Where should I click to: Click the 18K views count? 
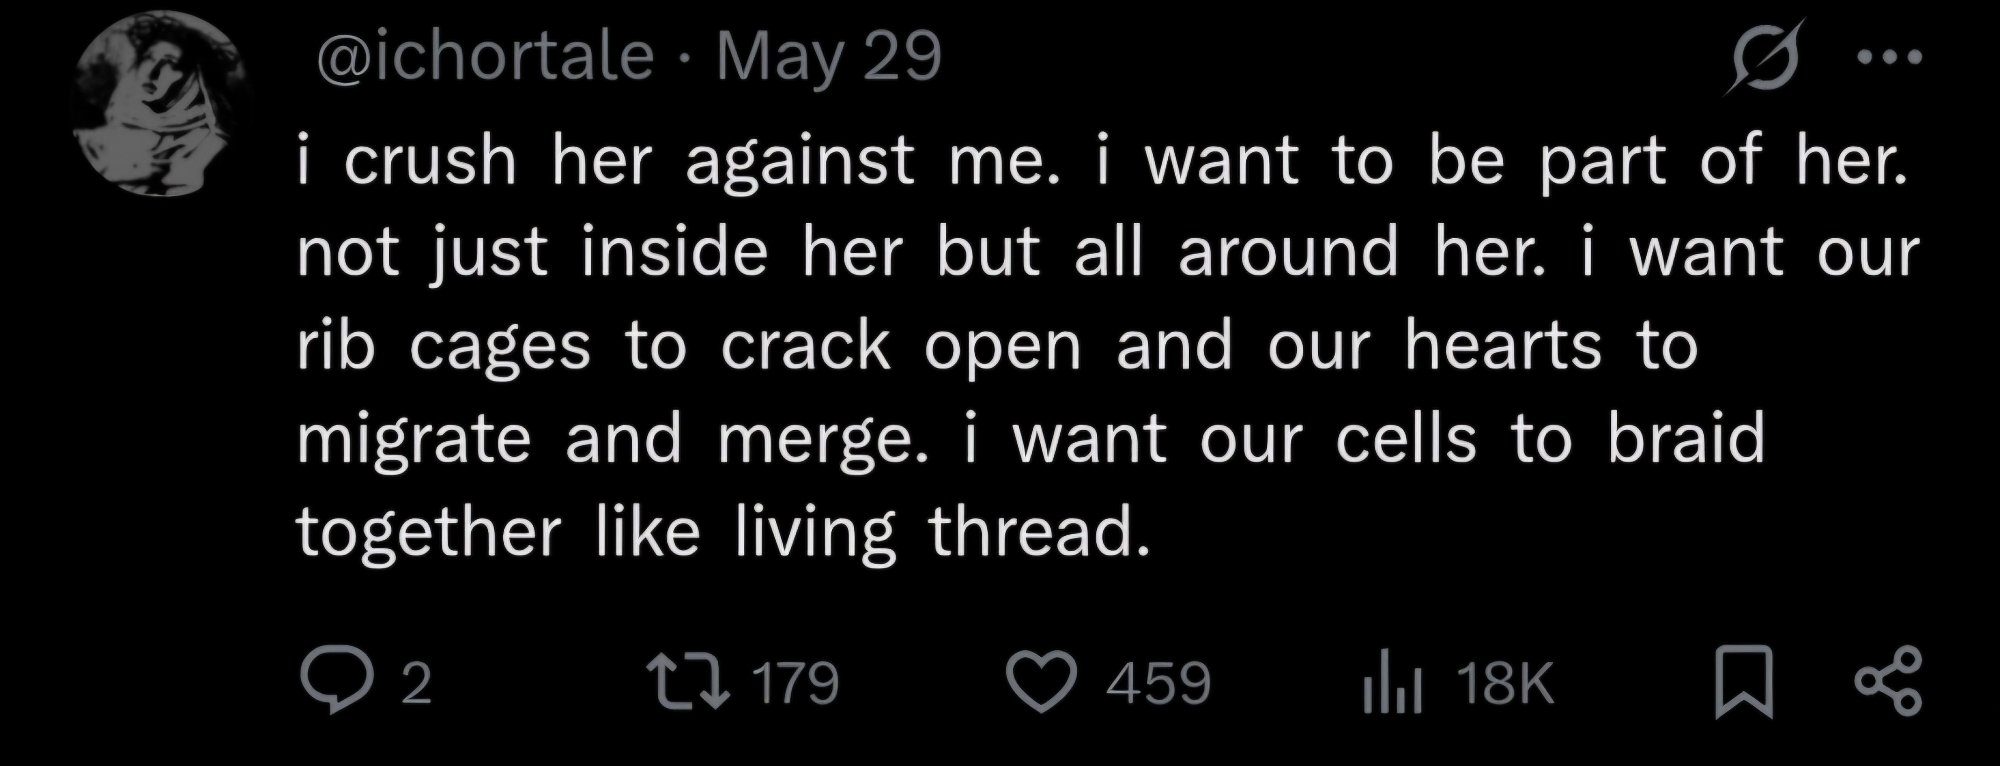(x=1505, y=684)
